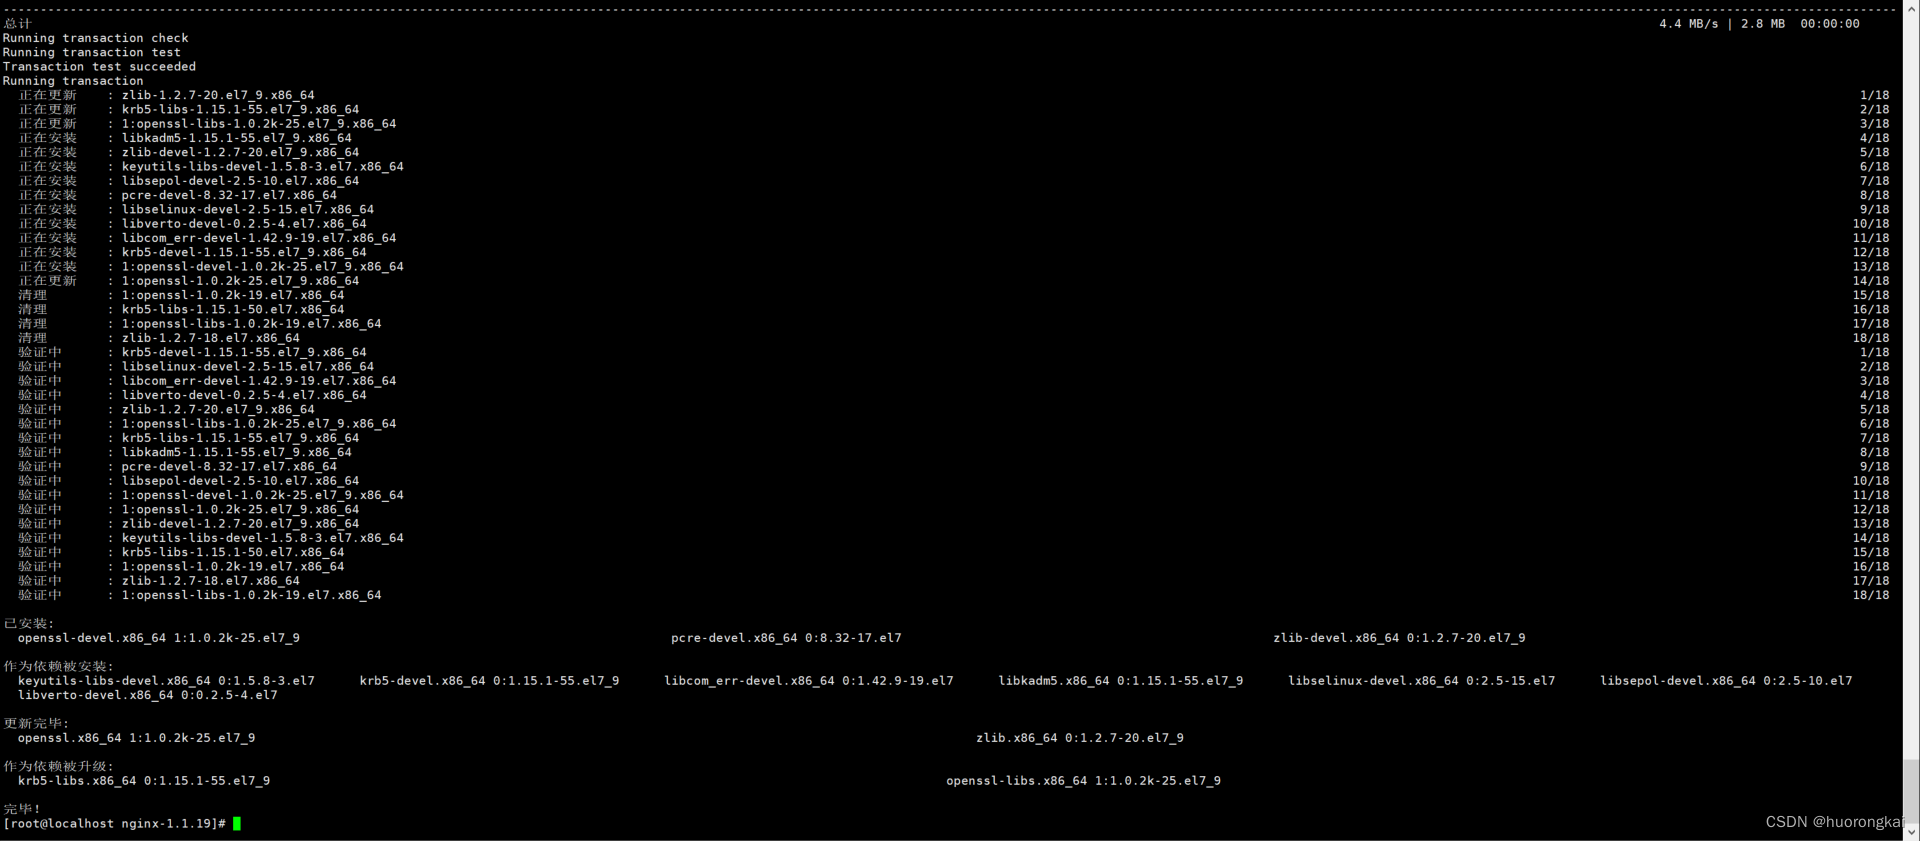Click "openssl-devel.x86_64 1:1.0.2k-25.el7_9" under 已安装

coord(158,638)
